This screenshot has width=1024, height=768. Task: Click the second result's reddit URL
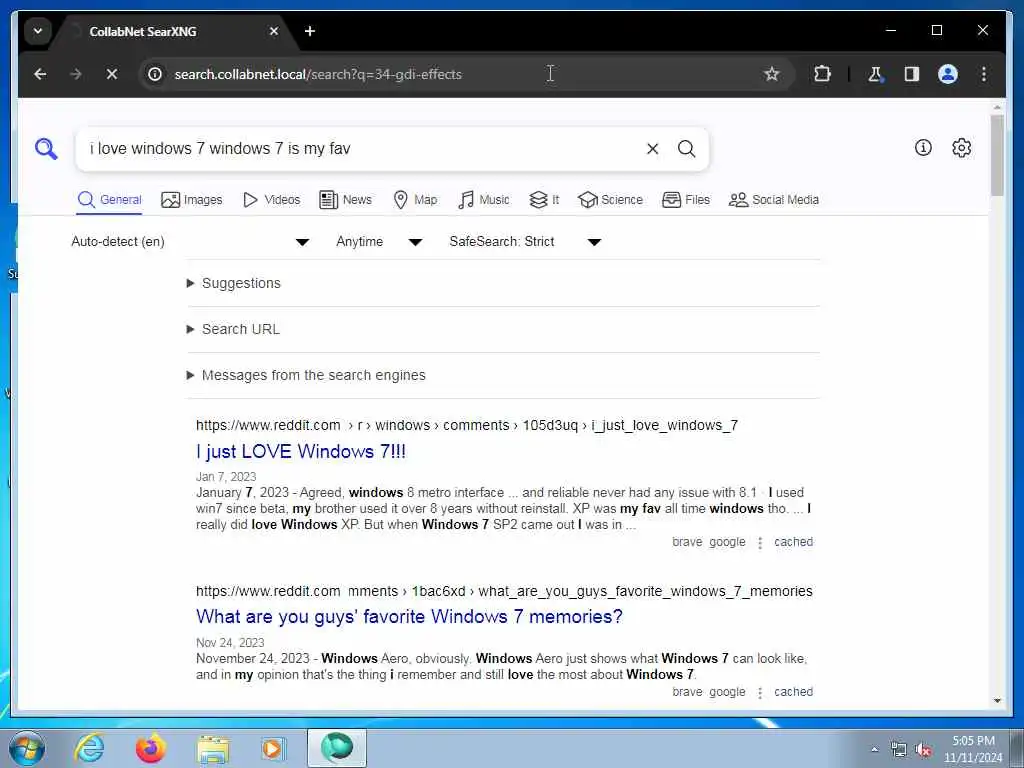(x=504, y=592)
